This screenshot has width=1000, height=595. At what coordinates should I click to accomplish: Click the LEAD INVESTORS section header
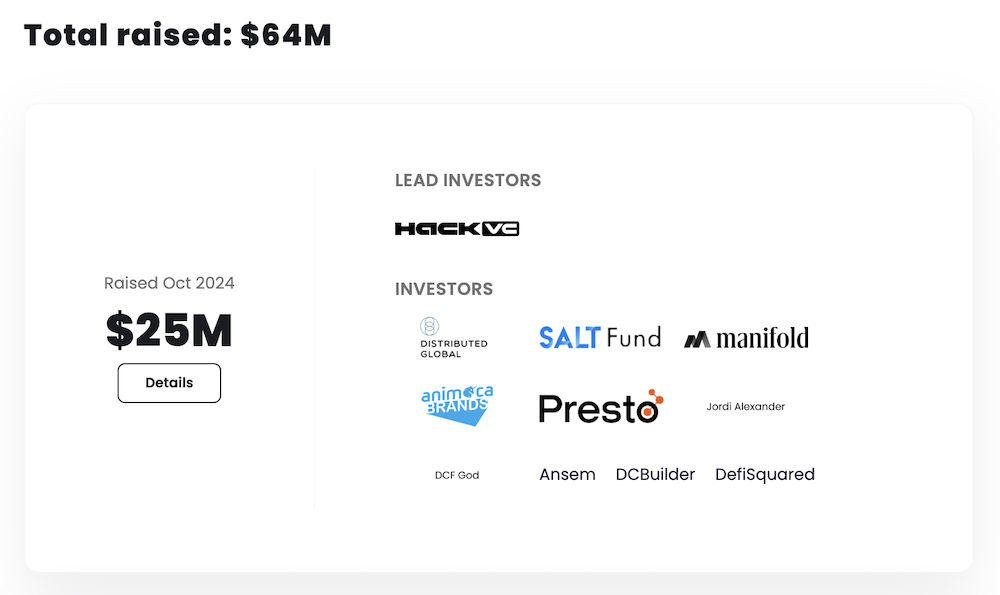tap(467, 180)
